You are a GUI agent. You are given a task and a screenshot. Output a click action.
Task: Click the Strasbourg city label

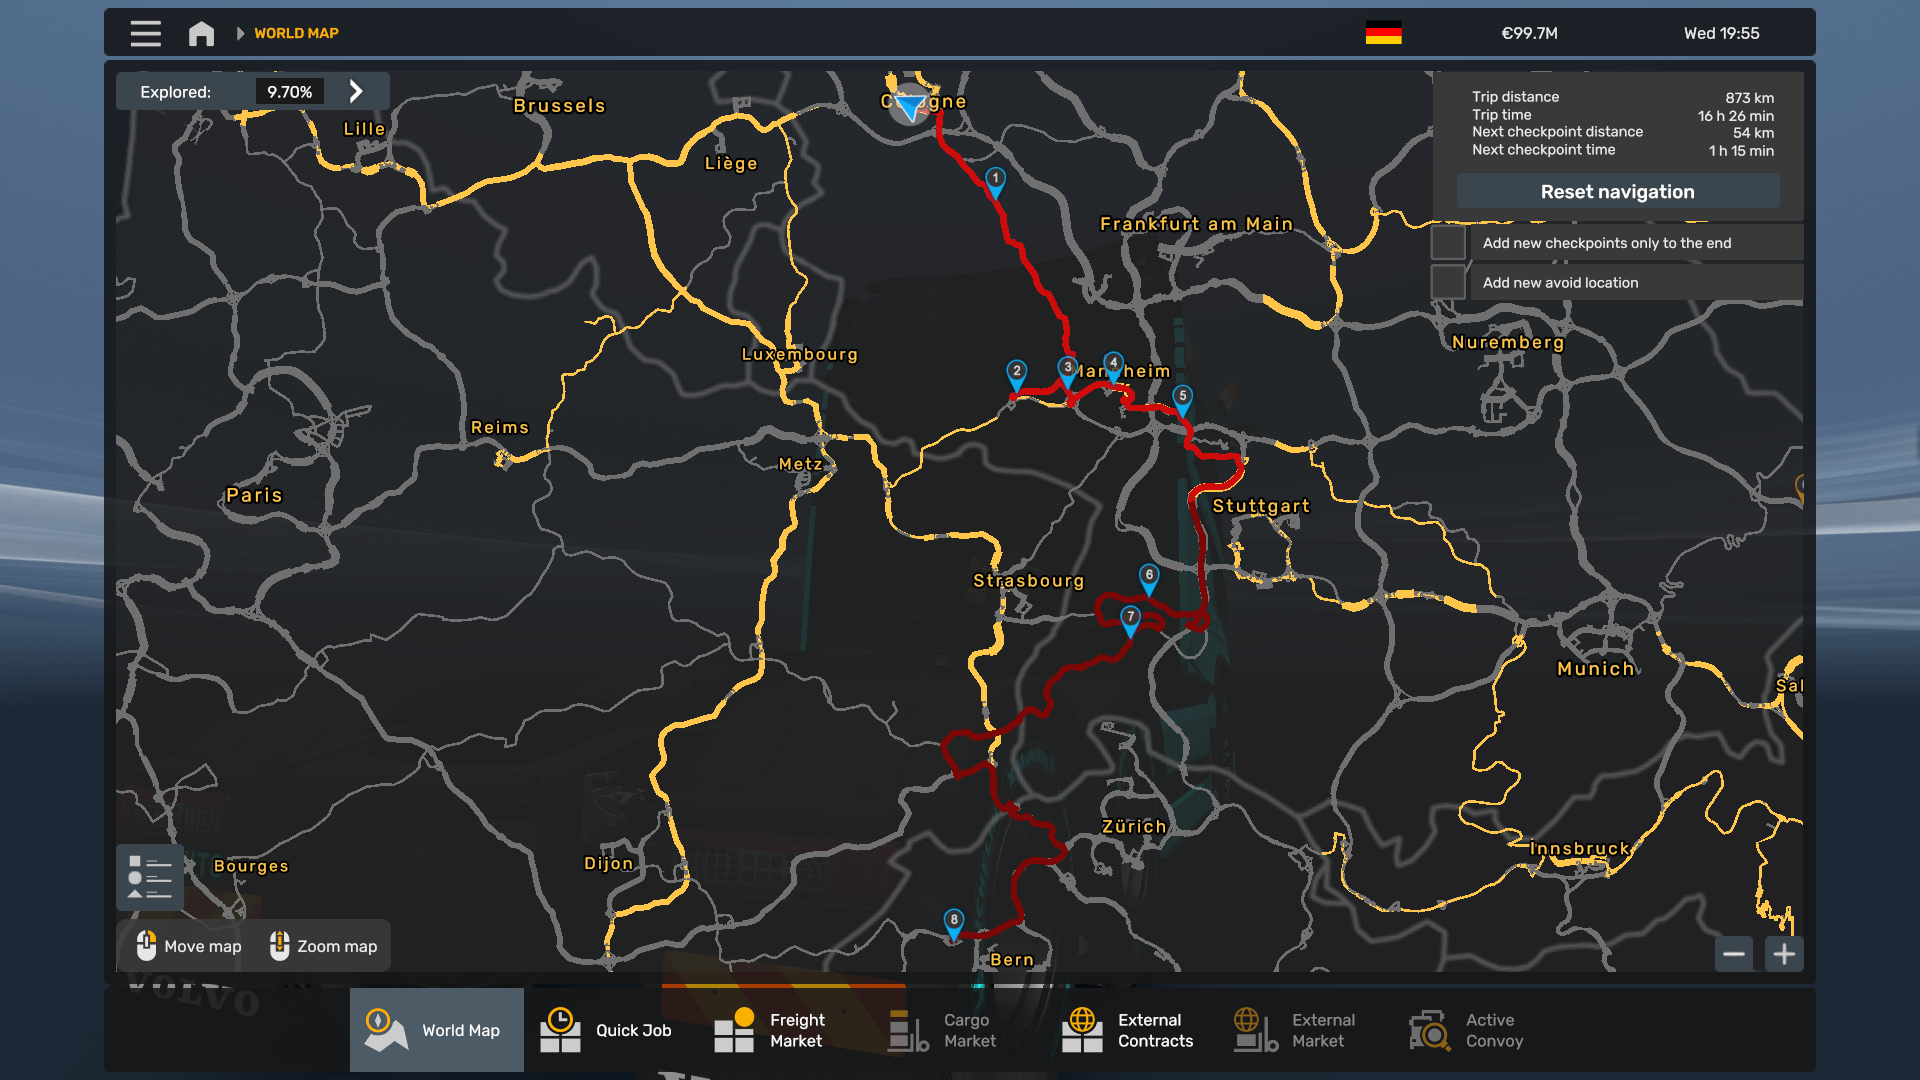point(1028,581)
